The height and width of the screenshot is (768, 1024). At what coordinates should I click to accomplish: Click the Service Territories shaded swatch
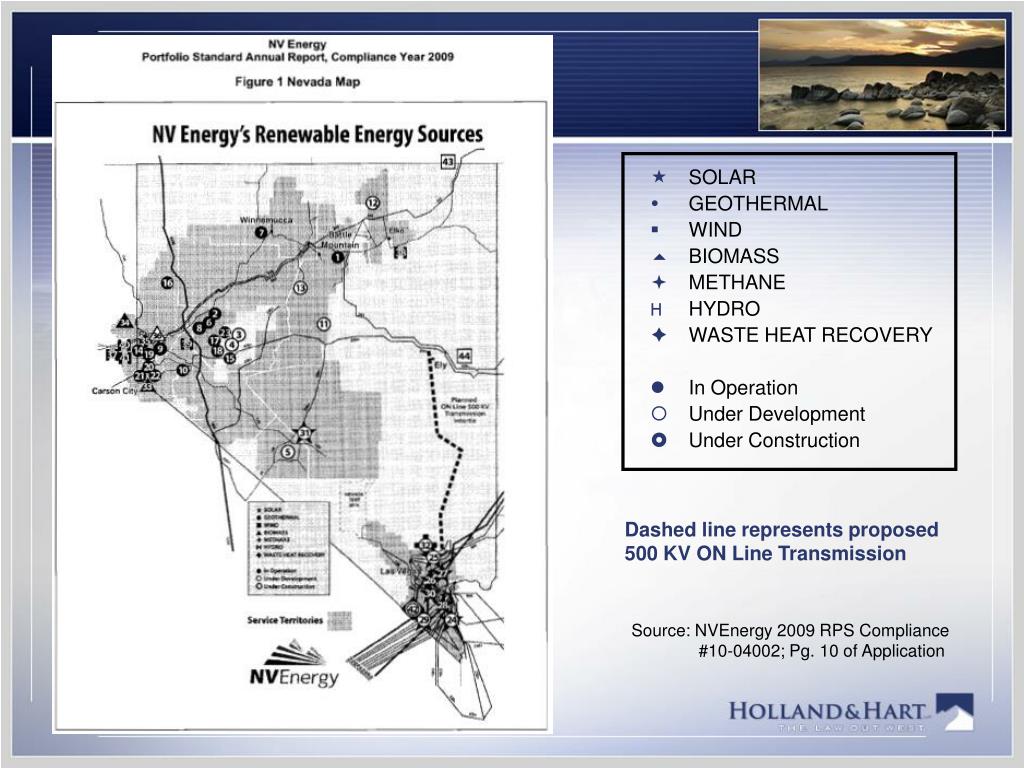[339, 620]
